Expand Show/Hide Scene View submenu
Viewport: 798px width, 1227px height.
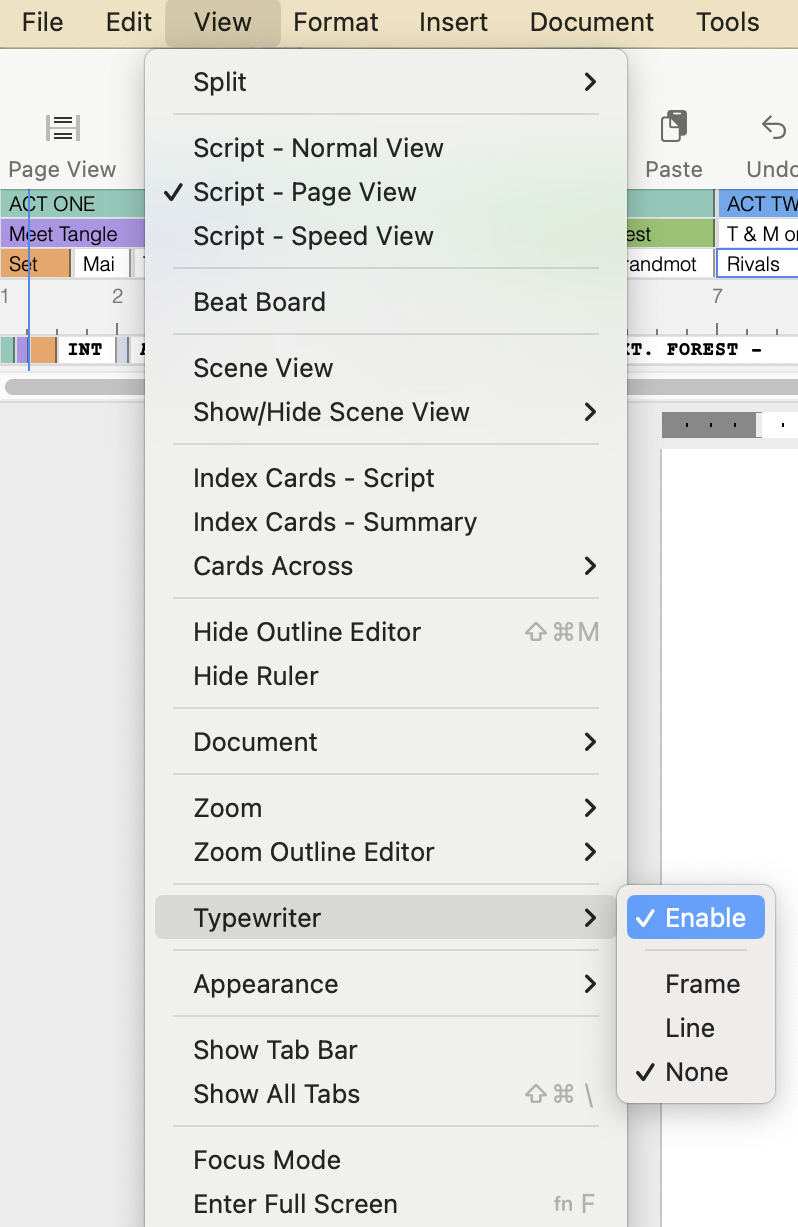click(x=386, y=412)
